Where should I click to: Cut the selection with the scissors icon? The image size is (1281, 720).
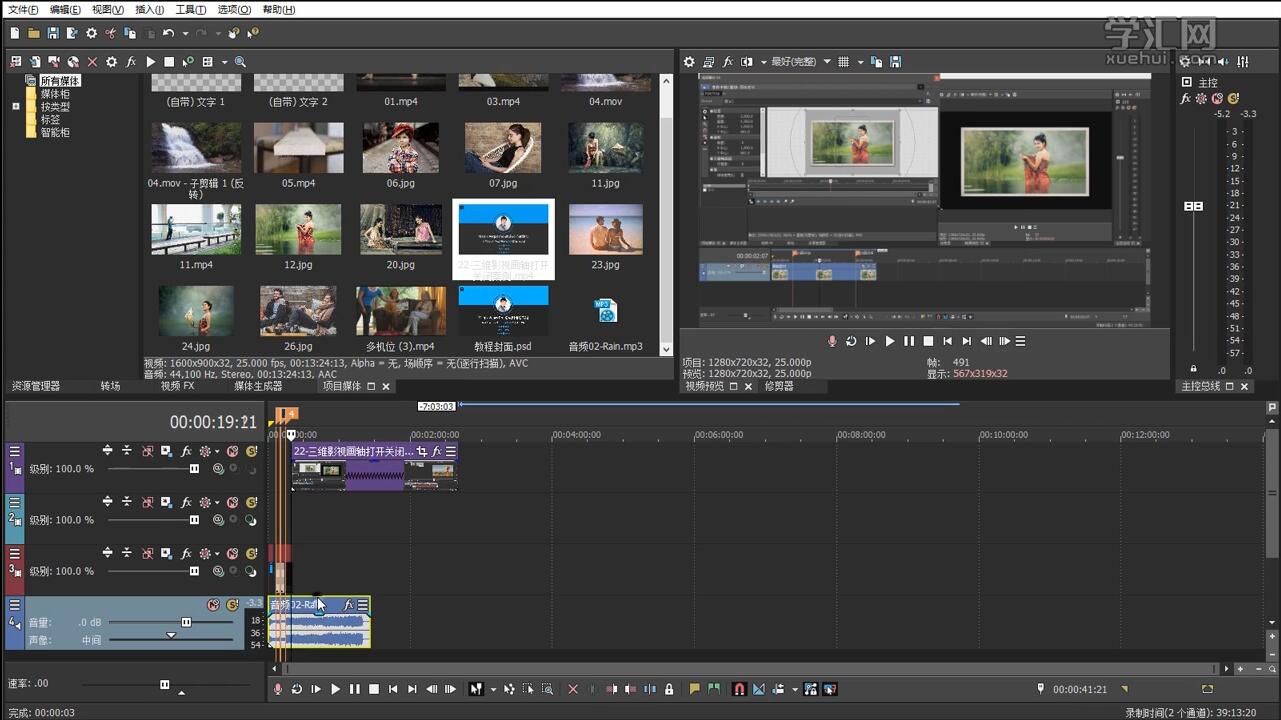click(x=110, y=33)
